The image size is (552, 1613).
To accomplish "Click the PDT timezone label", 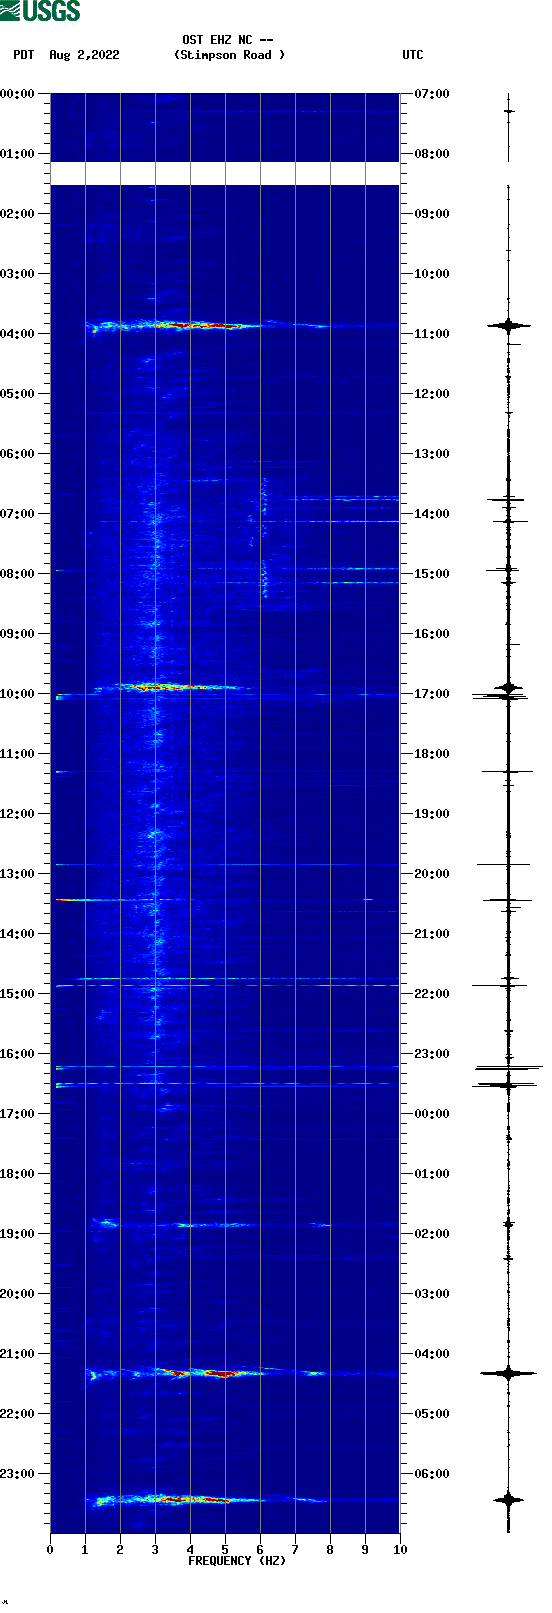I will click(24, 55).
